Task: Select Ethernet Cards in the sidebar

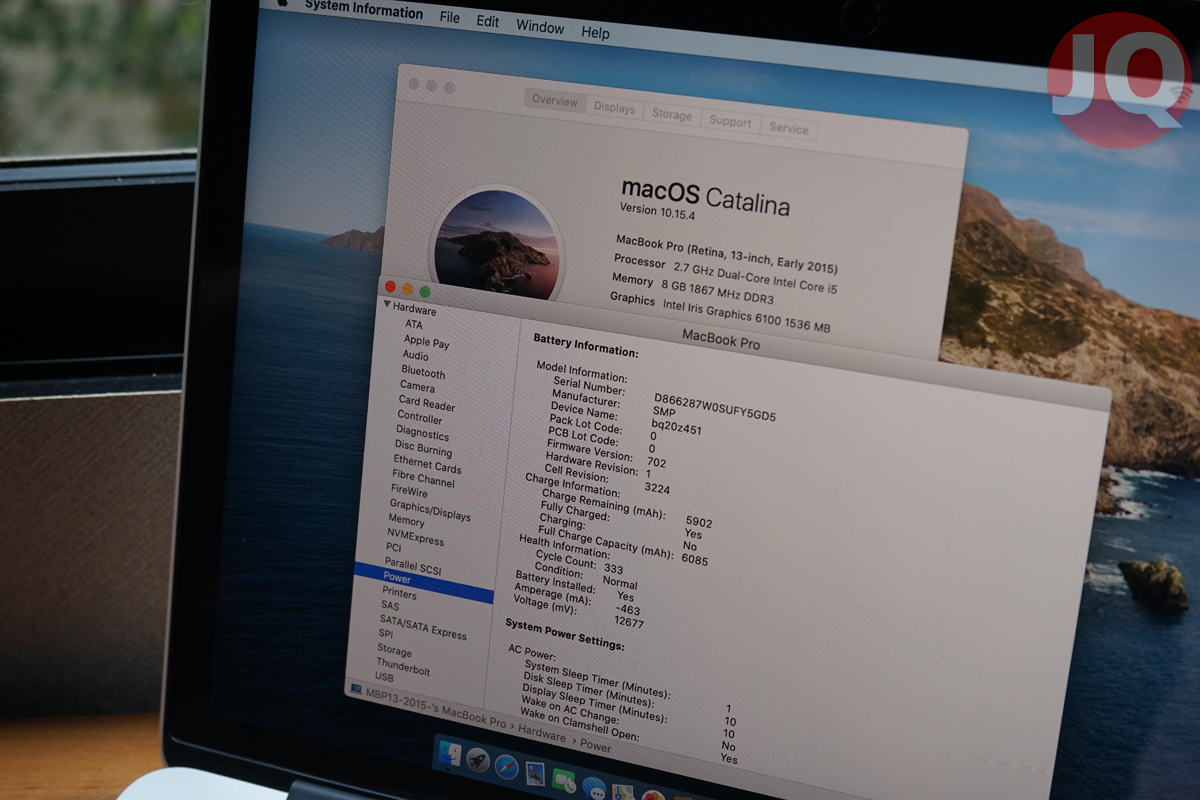Action: pyautogui.click(x=427, y=466)
